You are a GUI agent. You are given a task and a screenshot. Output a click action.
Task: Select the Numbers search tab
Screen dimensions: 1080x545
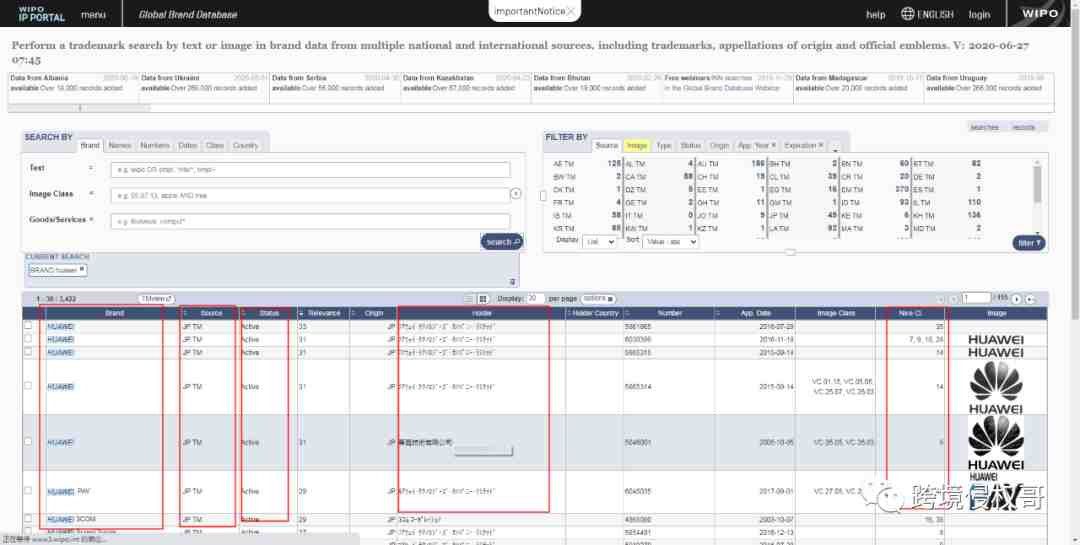(154, 145)
